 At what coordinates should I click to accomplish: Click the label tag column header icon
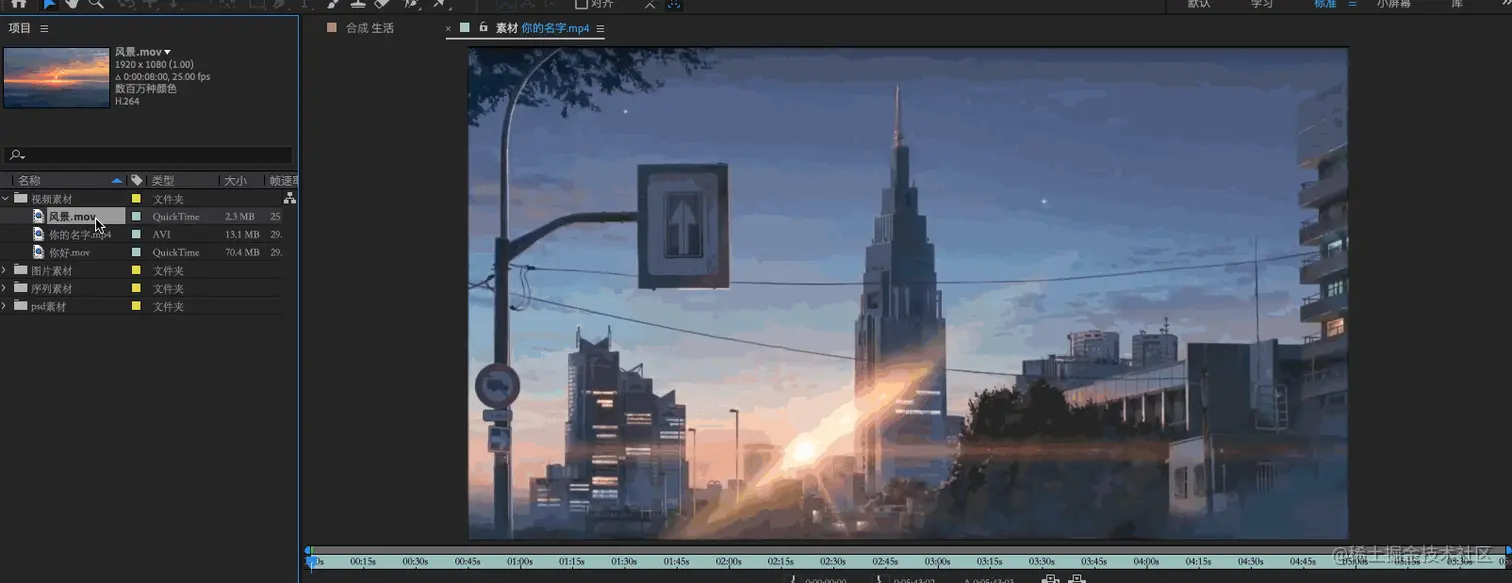pos(137,181)
